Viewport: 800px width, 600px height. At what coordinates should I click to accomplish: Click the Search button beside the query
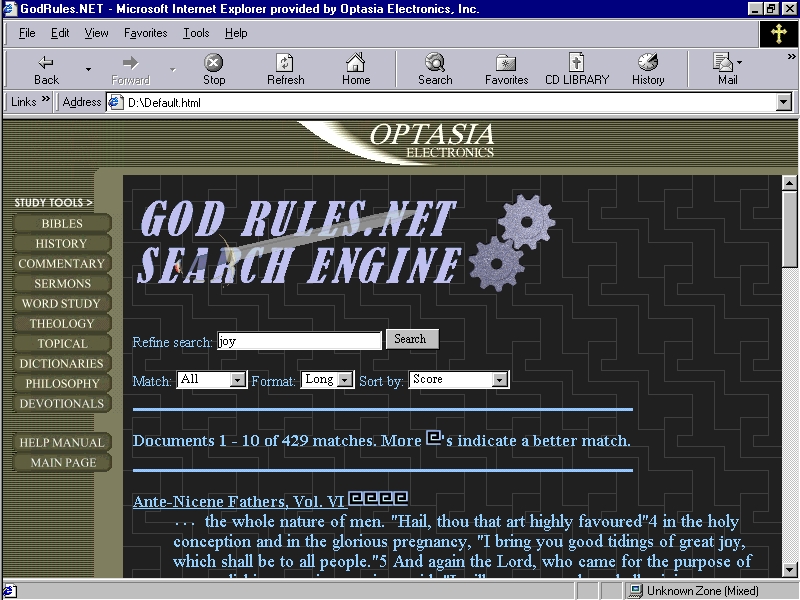[411, 340]
